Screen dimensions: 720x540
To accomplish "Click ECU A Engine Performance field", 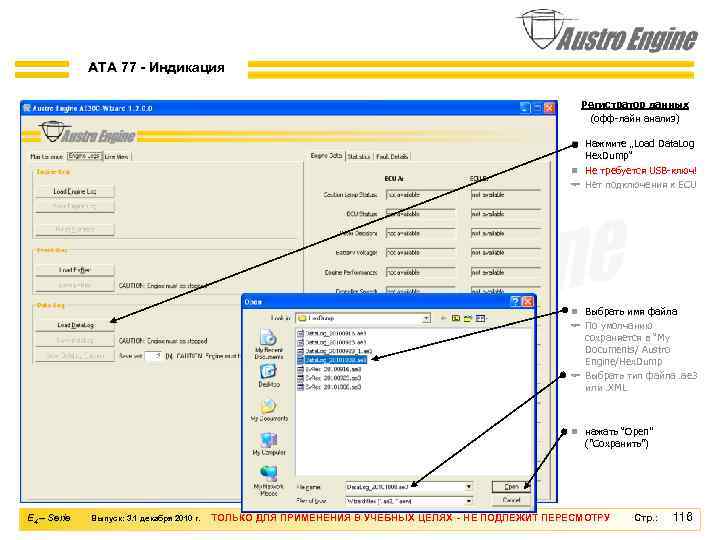I will pos(420,272).
